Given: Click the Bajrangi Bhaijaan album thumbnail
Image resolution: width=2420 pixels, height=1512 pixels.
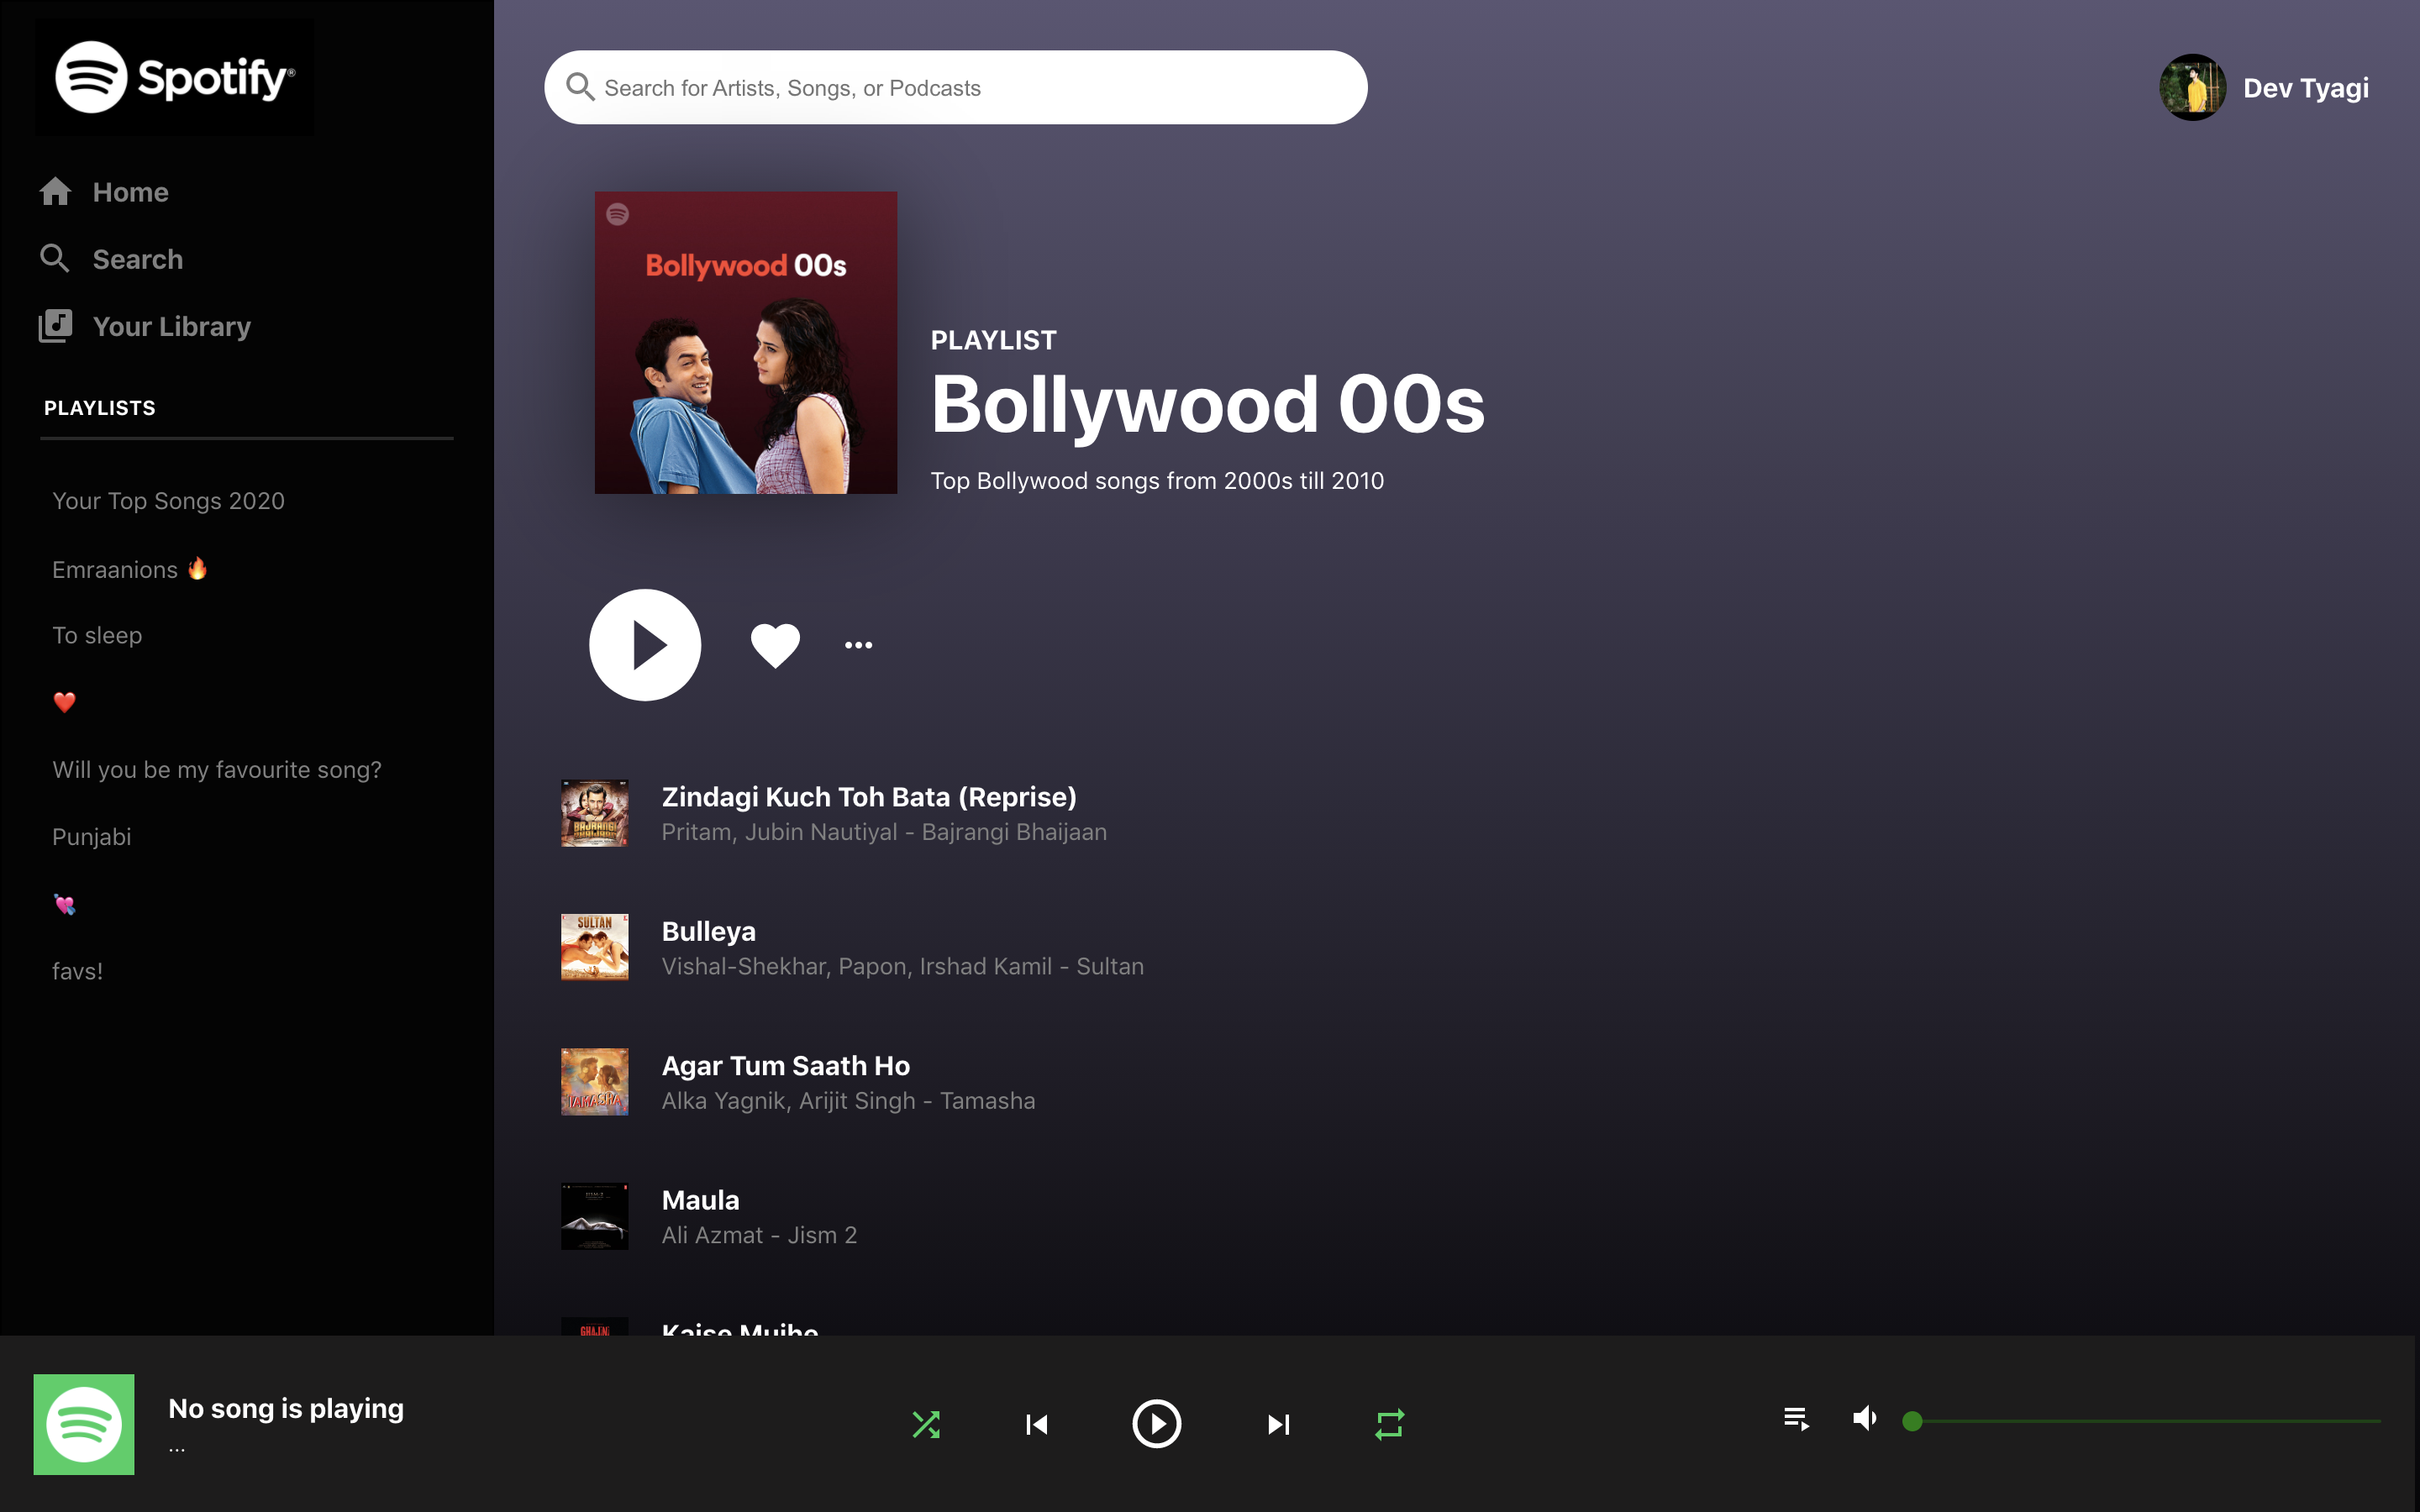Looking at the screenshot, I should point(595,813).
